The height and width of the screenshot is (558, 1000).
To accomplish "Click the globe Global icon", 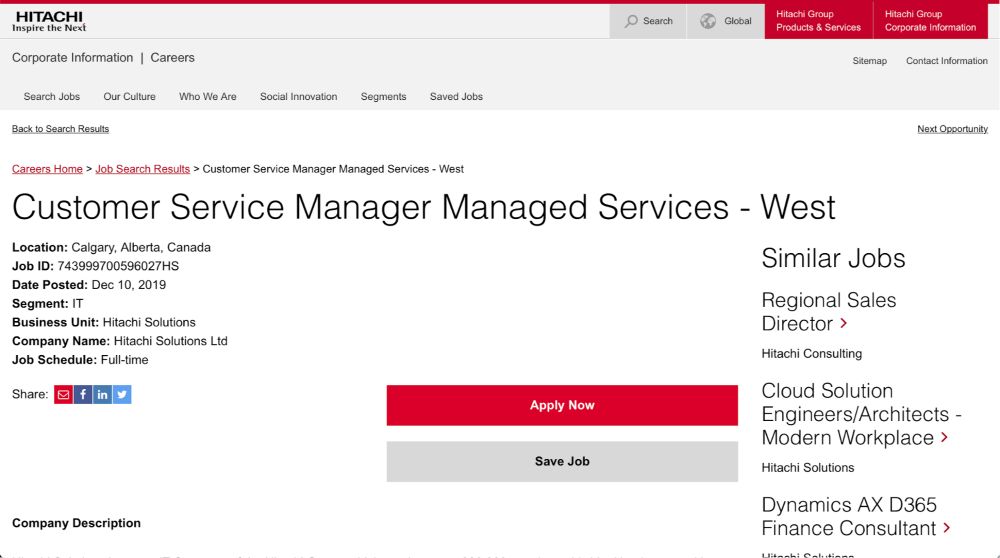I will (708, 21).
